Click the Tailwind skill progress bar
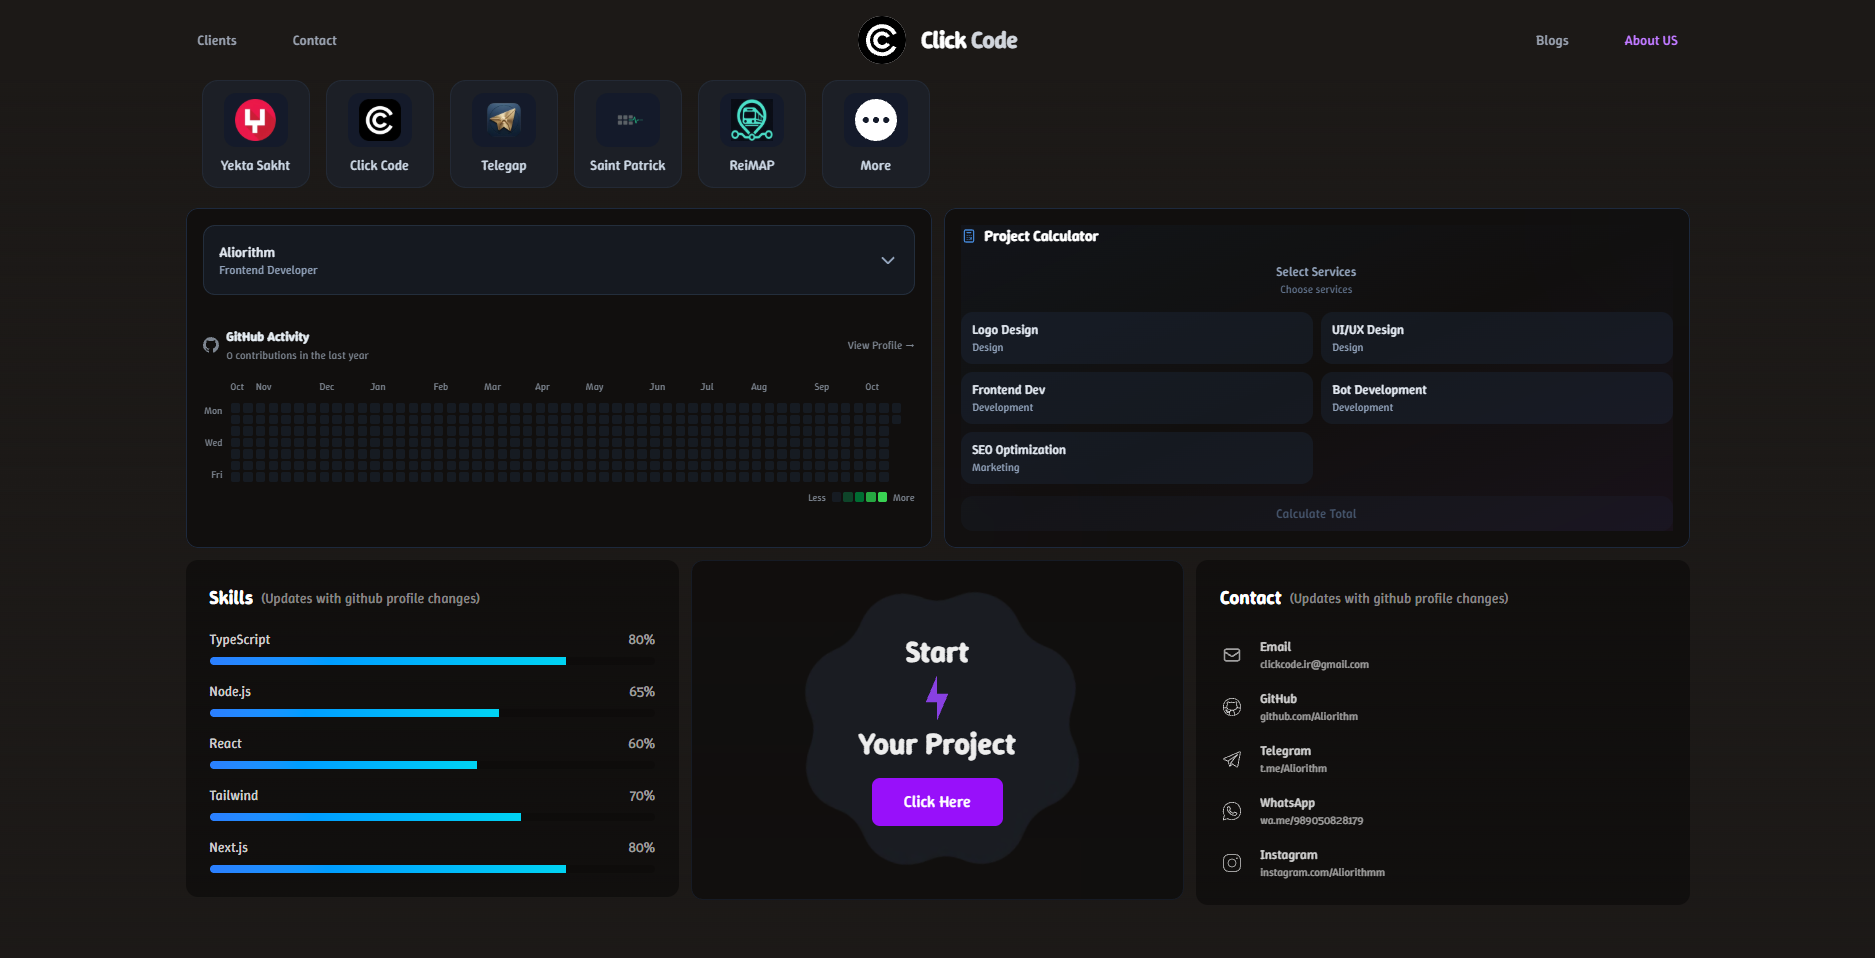The height and width of the screenshot is (958, 1875). [x=432, y=817]
